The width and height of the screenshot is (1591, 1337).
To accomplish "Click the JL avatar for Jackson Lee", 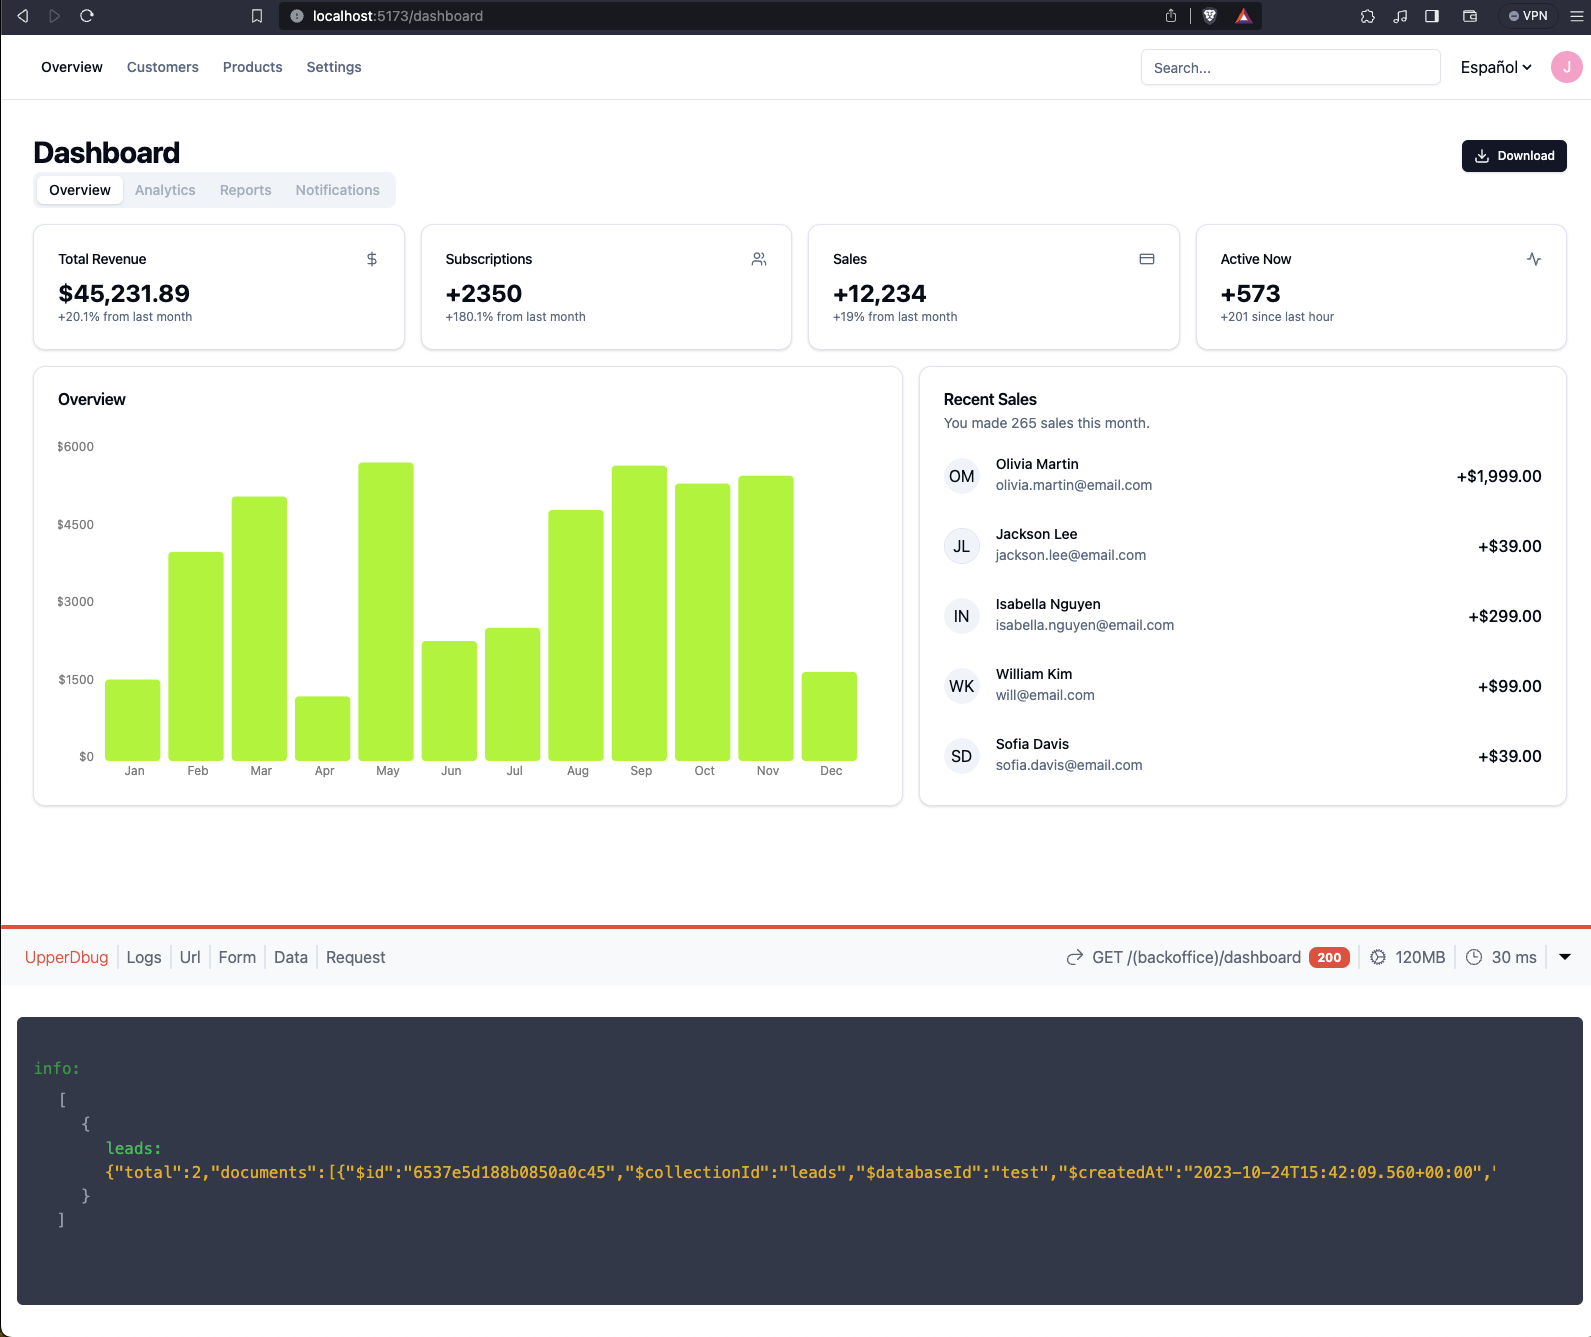I will (x=962, y=546).
